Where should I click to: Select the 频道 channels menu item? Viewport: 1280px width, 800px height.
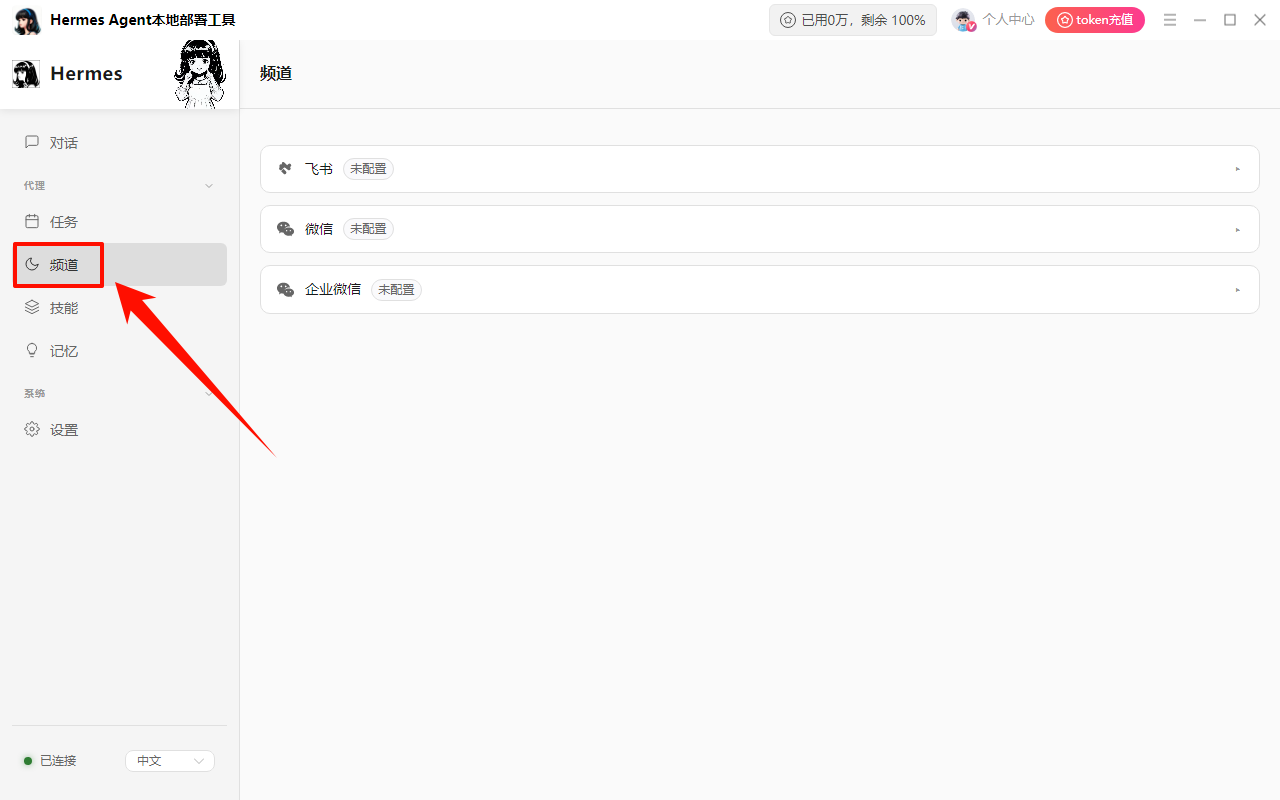[x=120, y=265]
